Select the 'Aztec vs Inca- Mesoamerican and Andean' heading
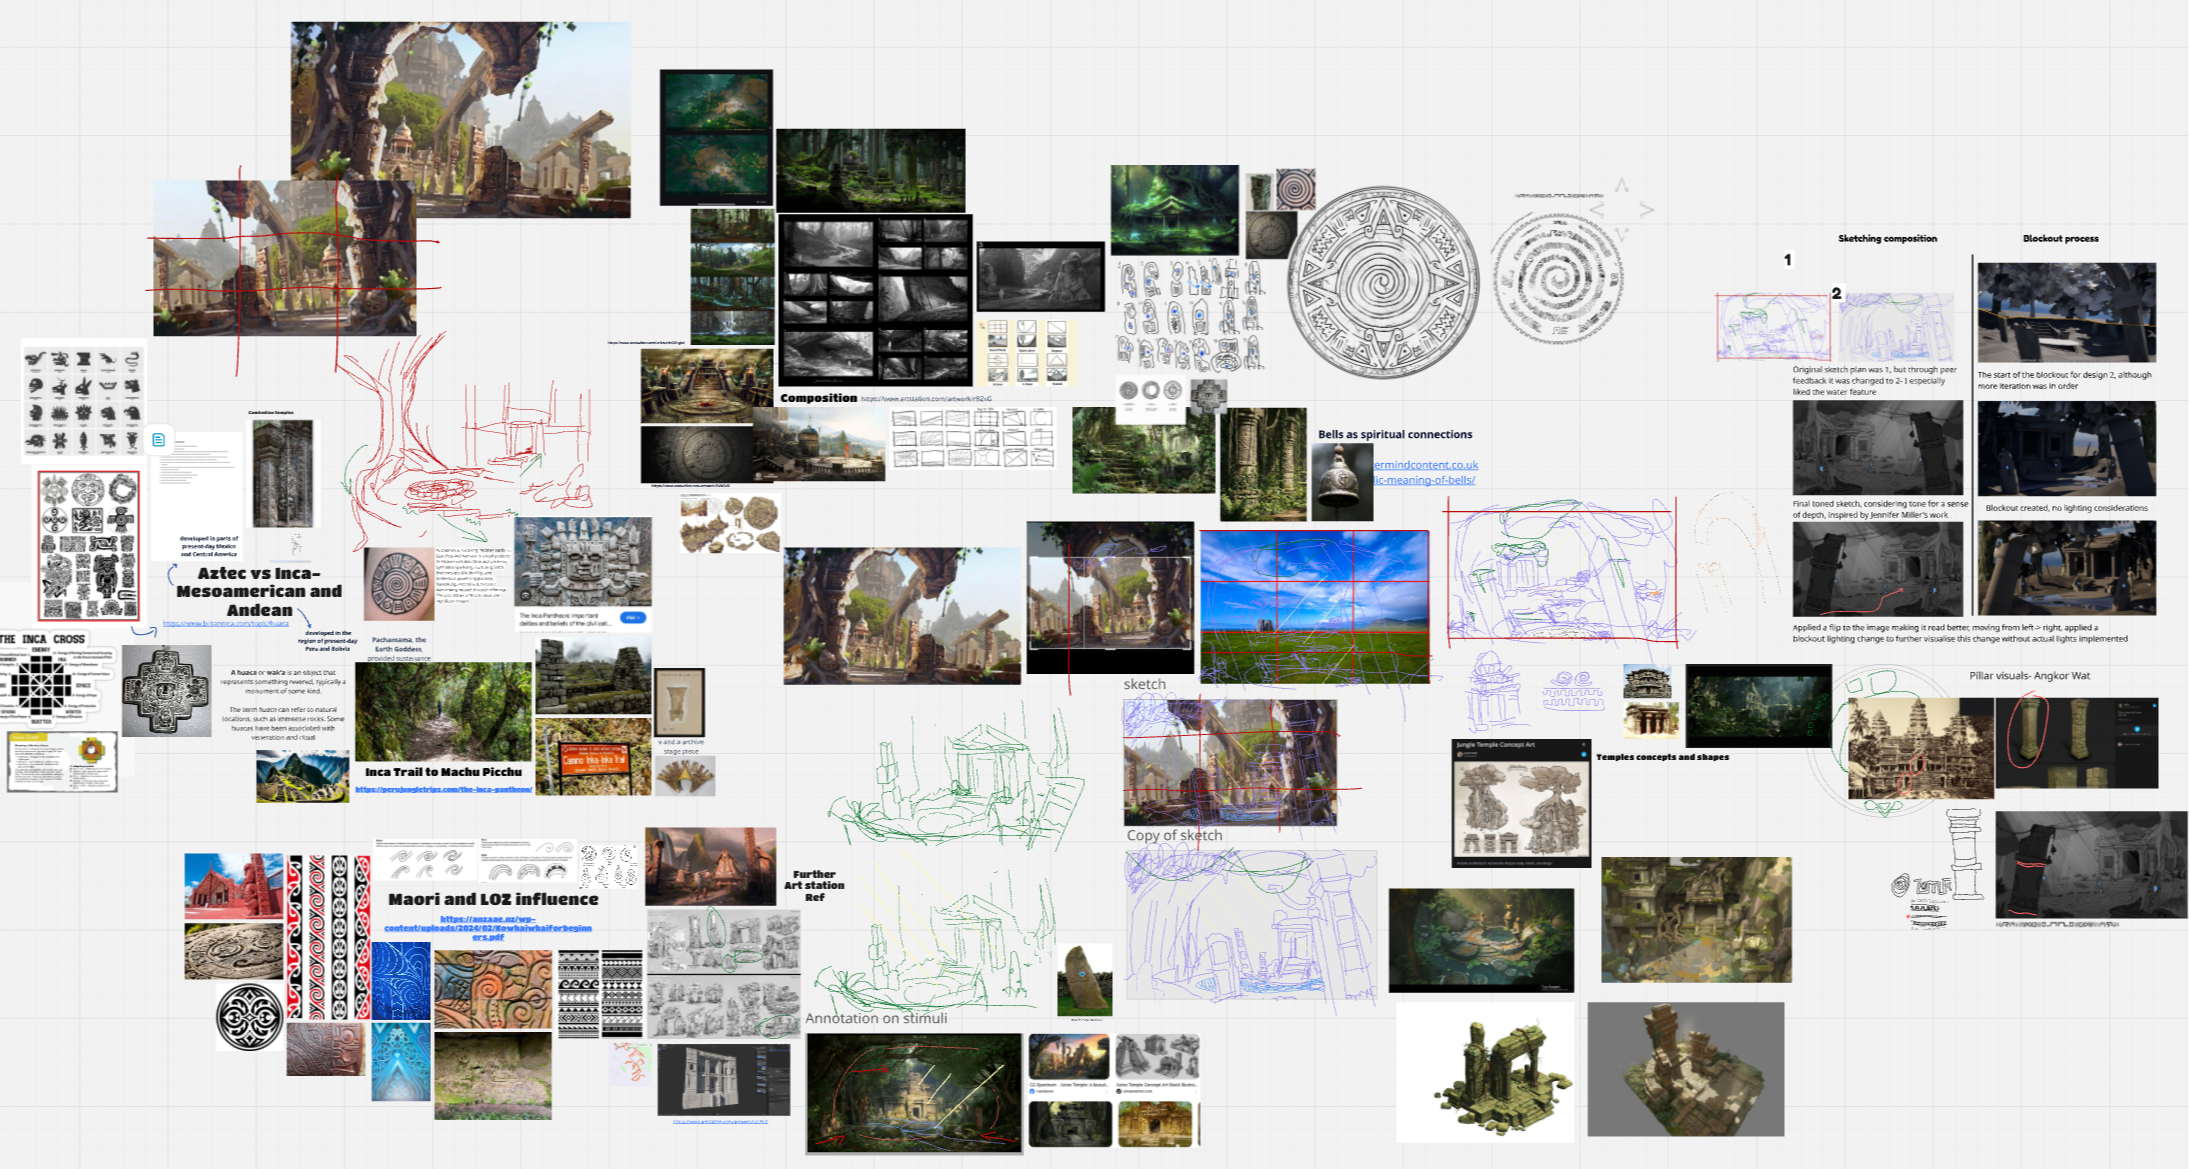The image size is (2189, 1169). coord(259,591)
